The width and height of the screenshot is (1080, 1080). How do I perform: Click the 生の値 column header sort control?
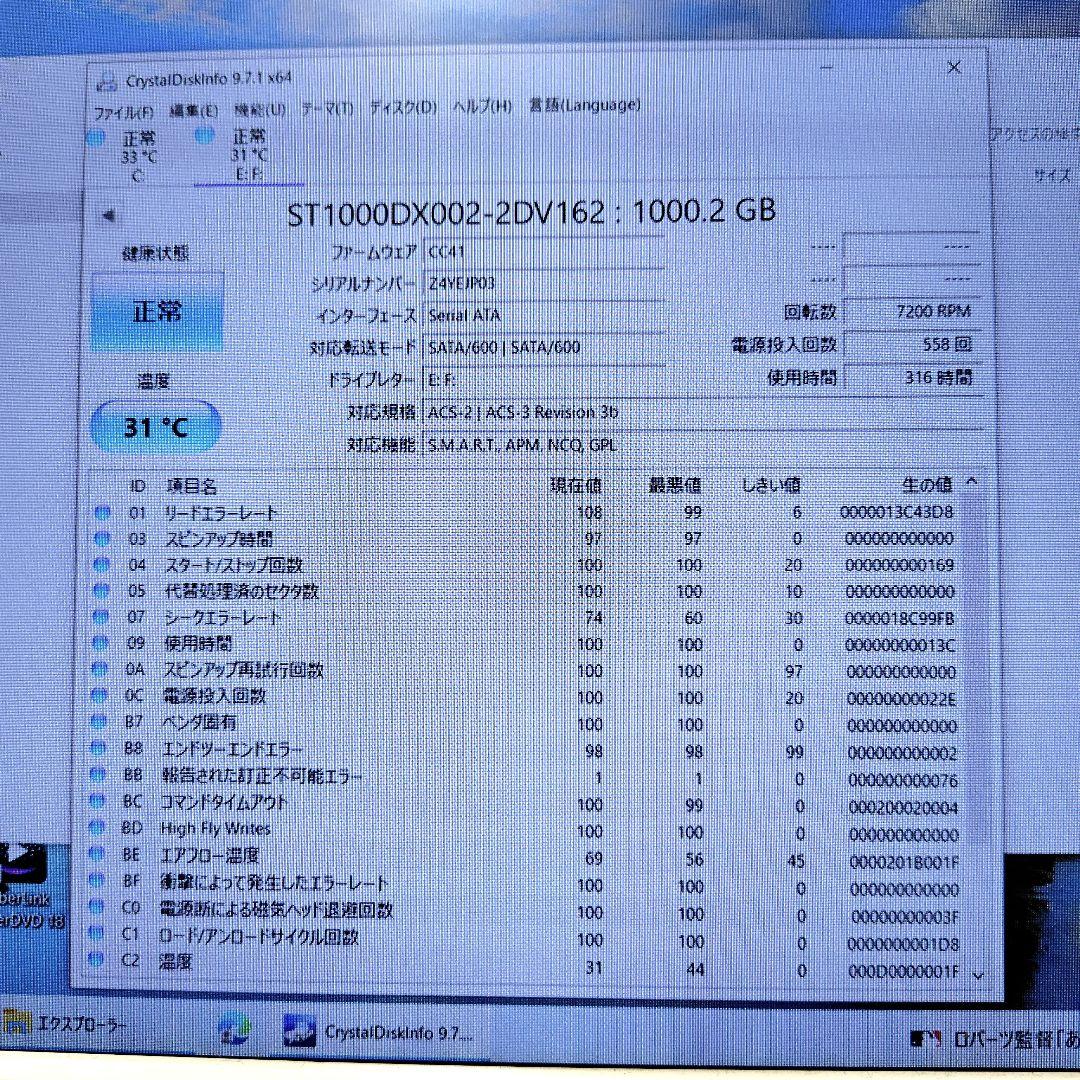pyautogui.click(x=930, y=485)
